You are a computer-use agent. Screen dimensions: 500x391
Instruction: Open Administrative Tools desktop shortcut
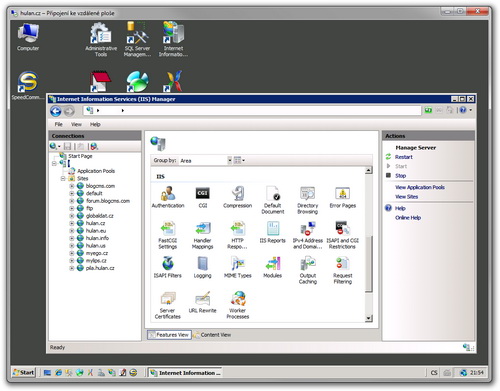(101, 39)
